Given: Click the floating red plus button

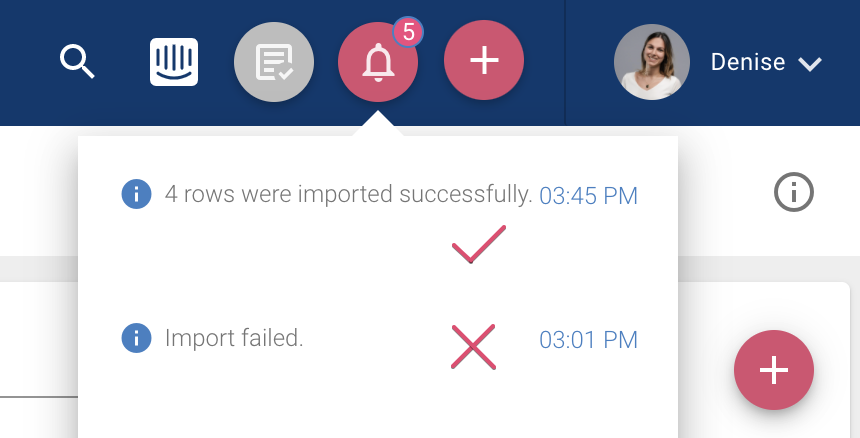Looking at the screenshot, I should pyautogui.click(x=774, y=370).
